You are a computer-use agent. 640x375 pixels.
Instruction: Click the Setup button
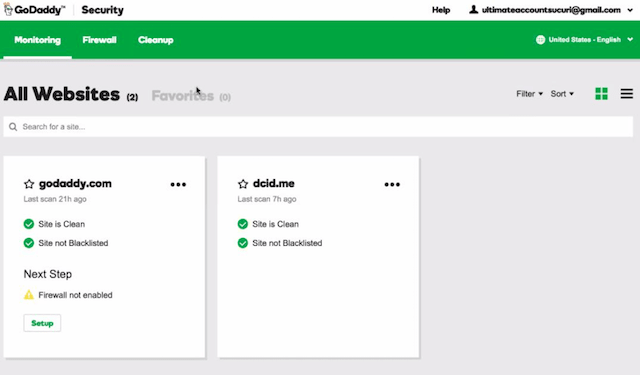42,323
